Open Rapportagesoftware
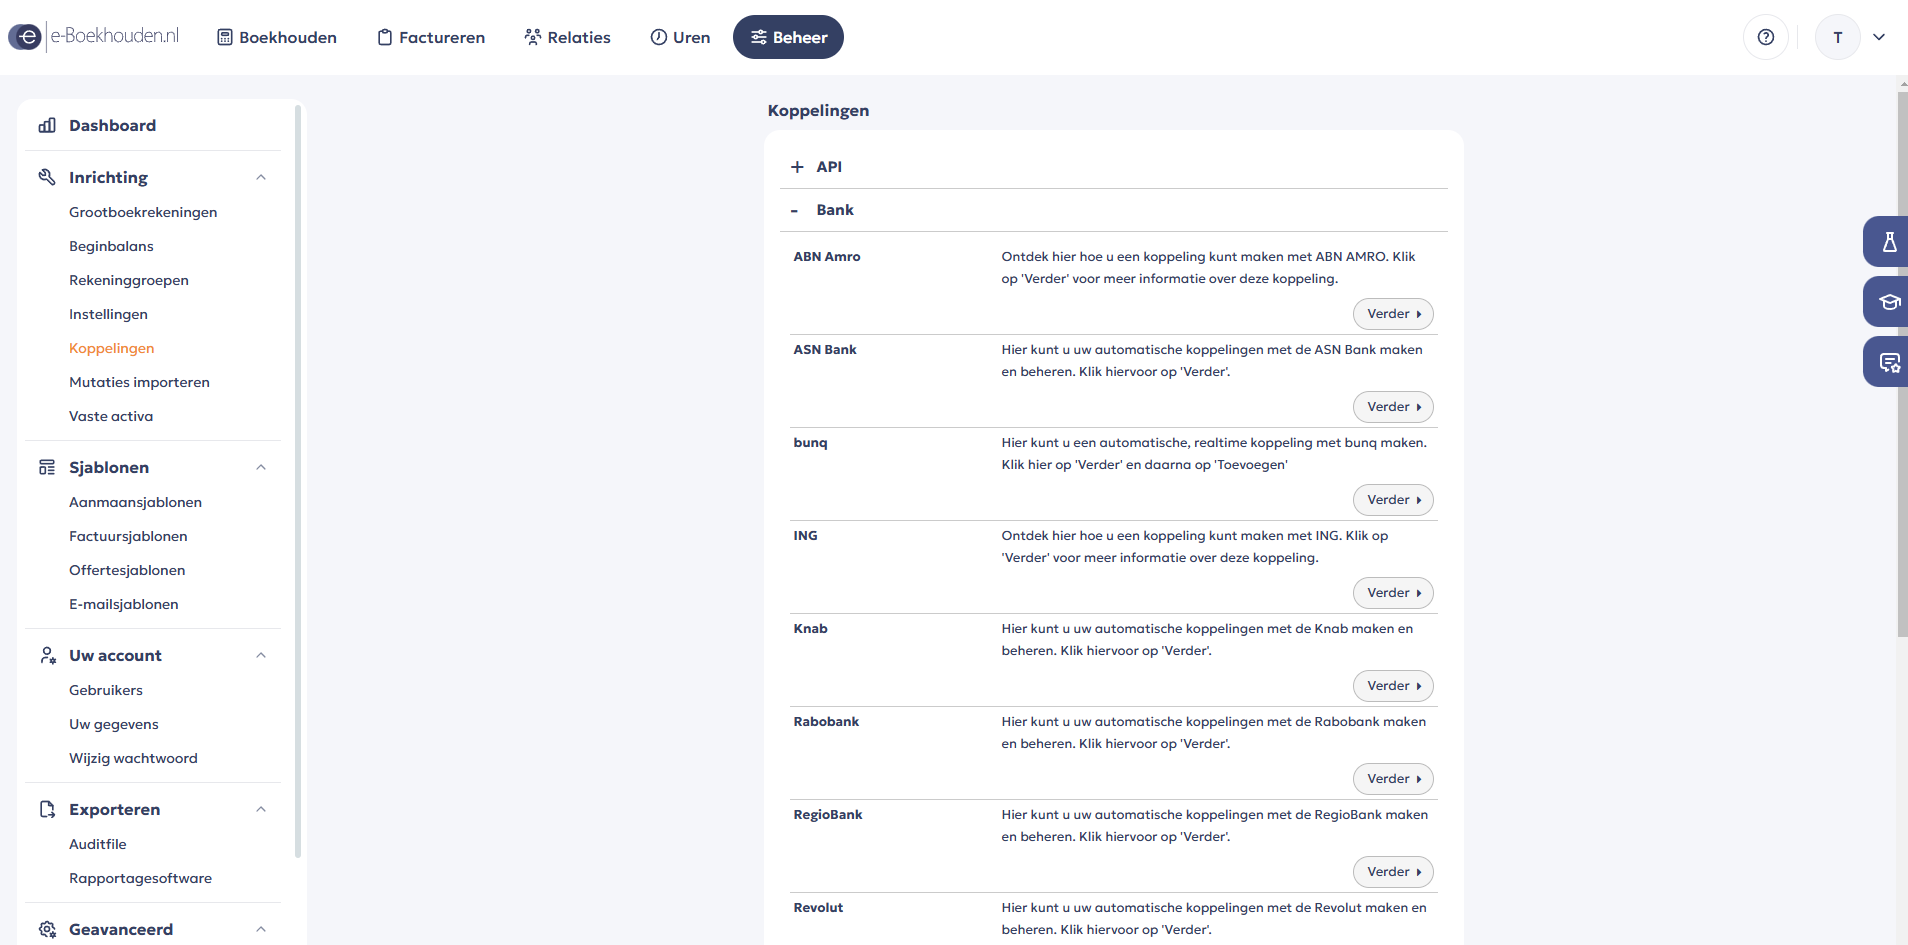 pyautogui.click(x=140, y=878)
